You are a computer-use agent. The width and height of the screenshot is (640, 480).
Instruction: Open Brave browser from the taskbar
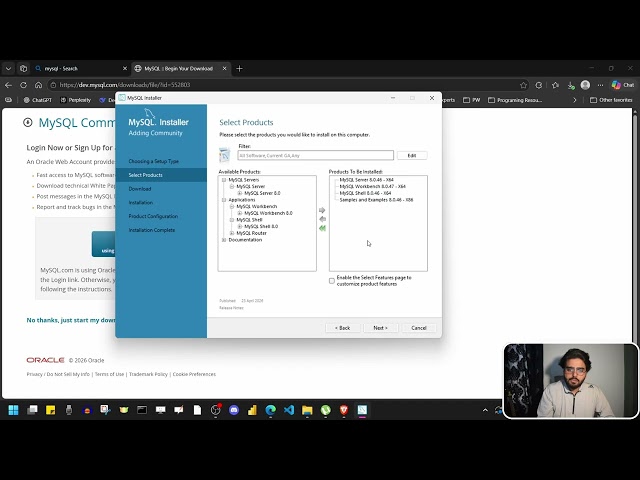click(x=344, y=410)
